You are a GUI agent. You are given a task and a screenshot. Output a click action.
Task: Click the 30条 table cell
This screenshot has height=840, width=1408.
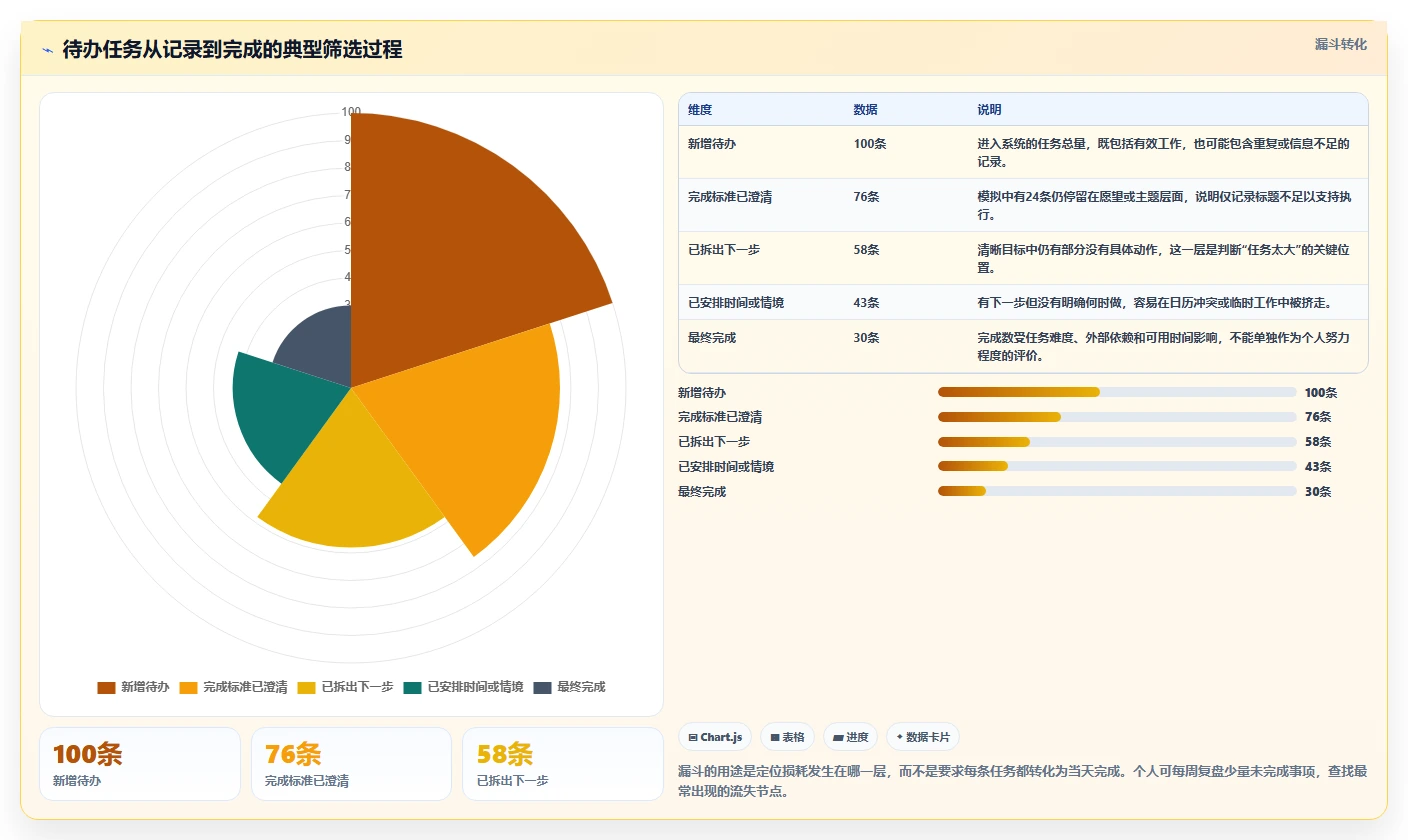click(x=867, y=338)
